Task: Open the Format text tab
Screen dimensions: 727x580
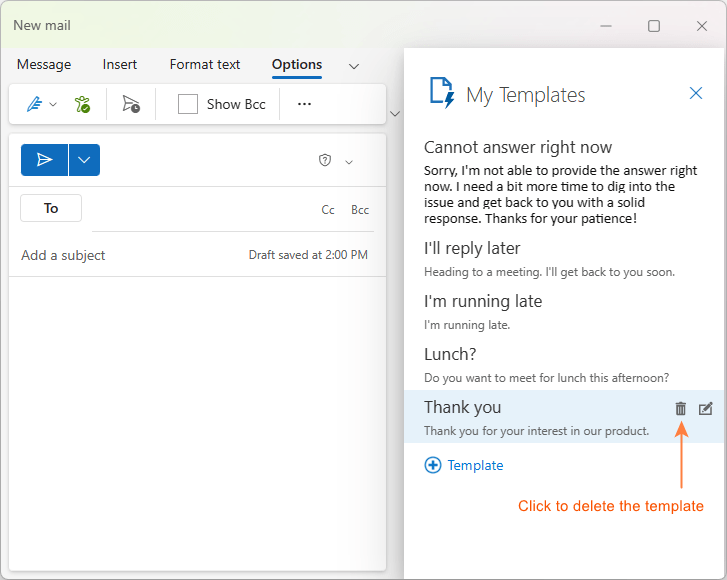Action: (205, 64)
